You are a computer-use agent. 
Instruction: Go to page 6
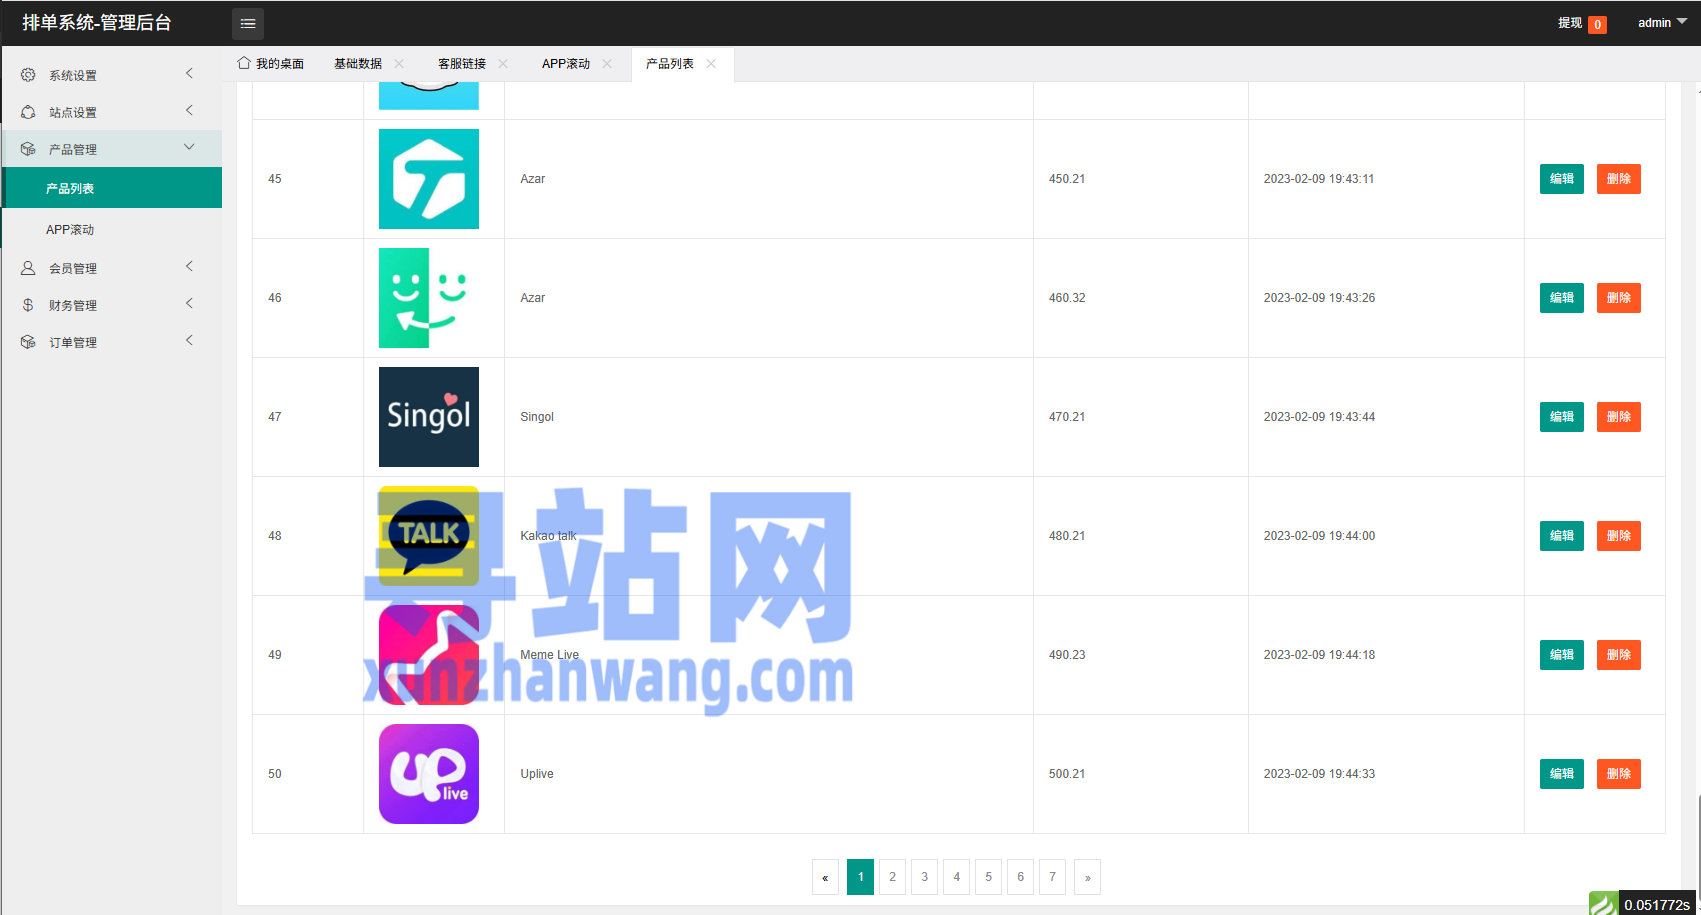(x=1020, y=877)
